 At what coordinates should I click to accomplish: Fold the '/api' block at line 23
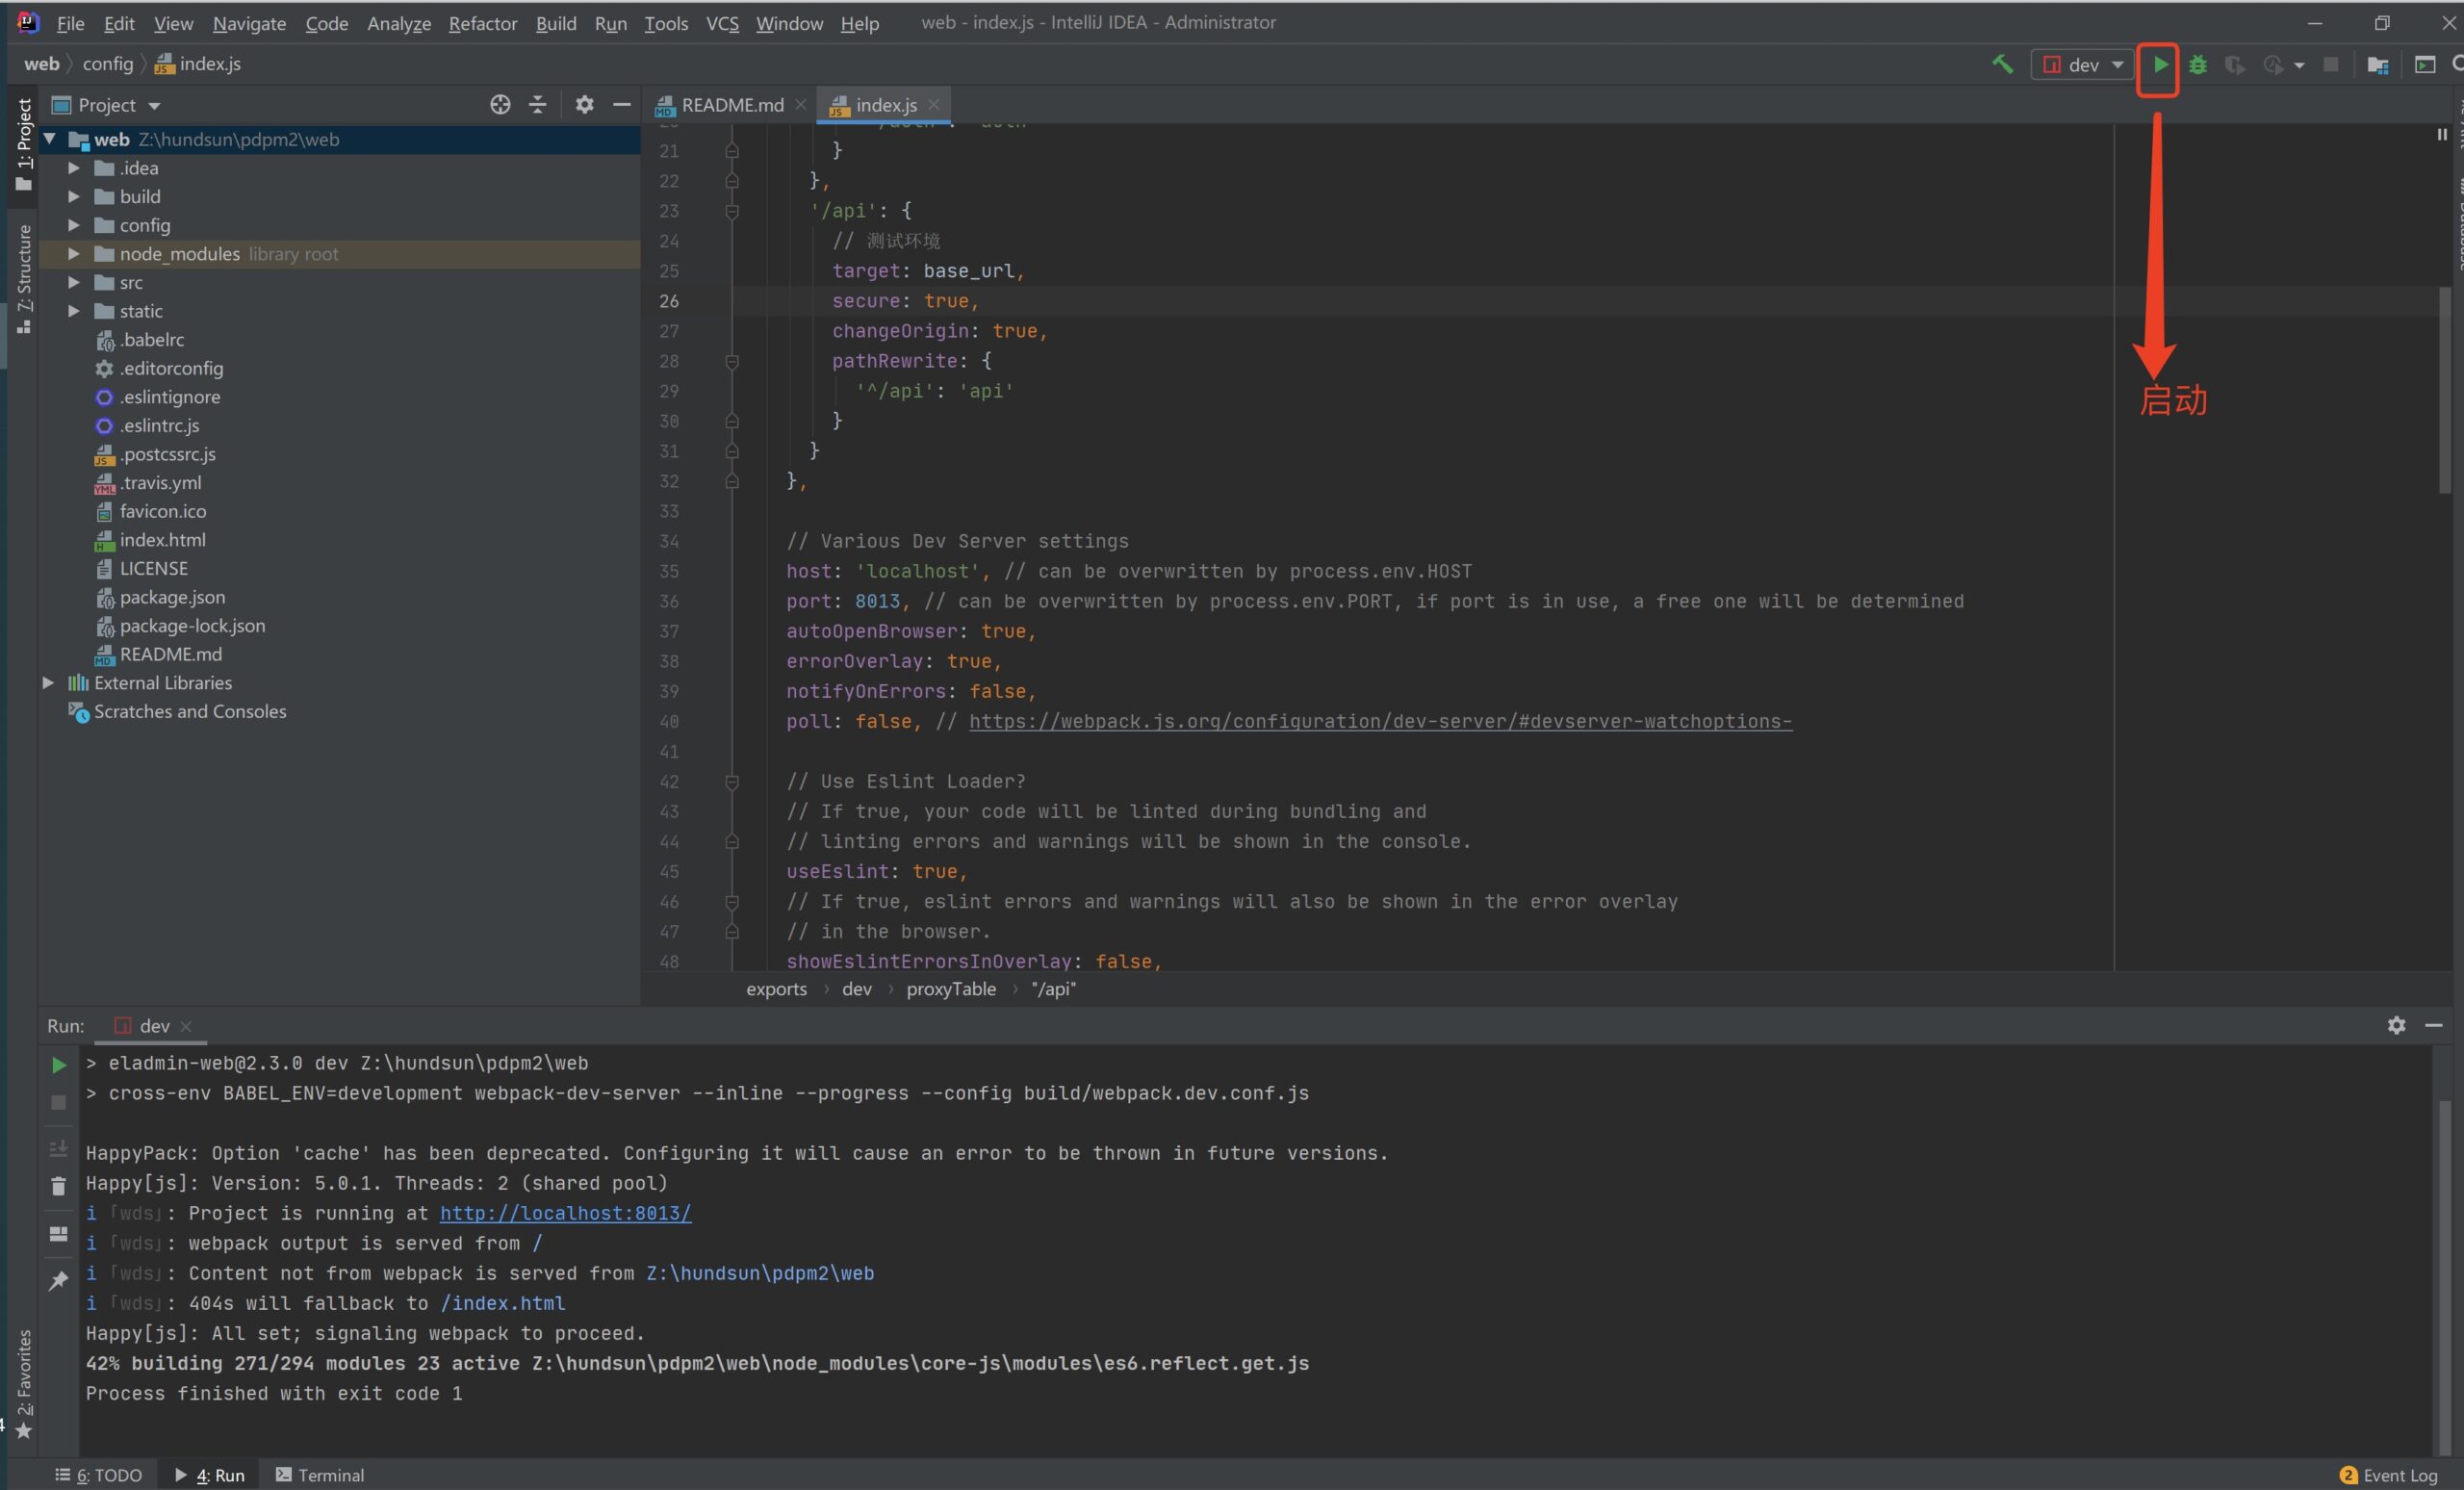coord(732,211)
